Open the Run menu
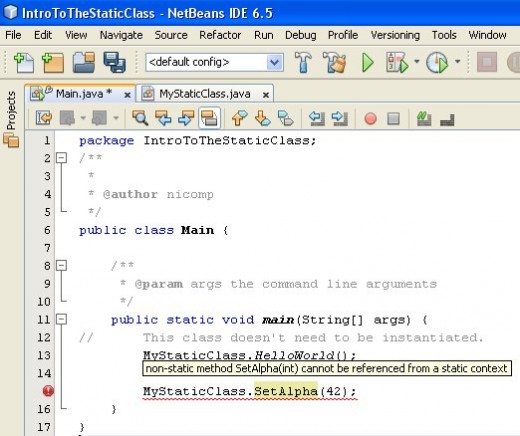 264,35
